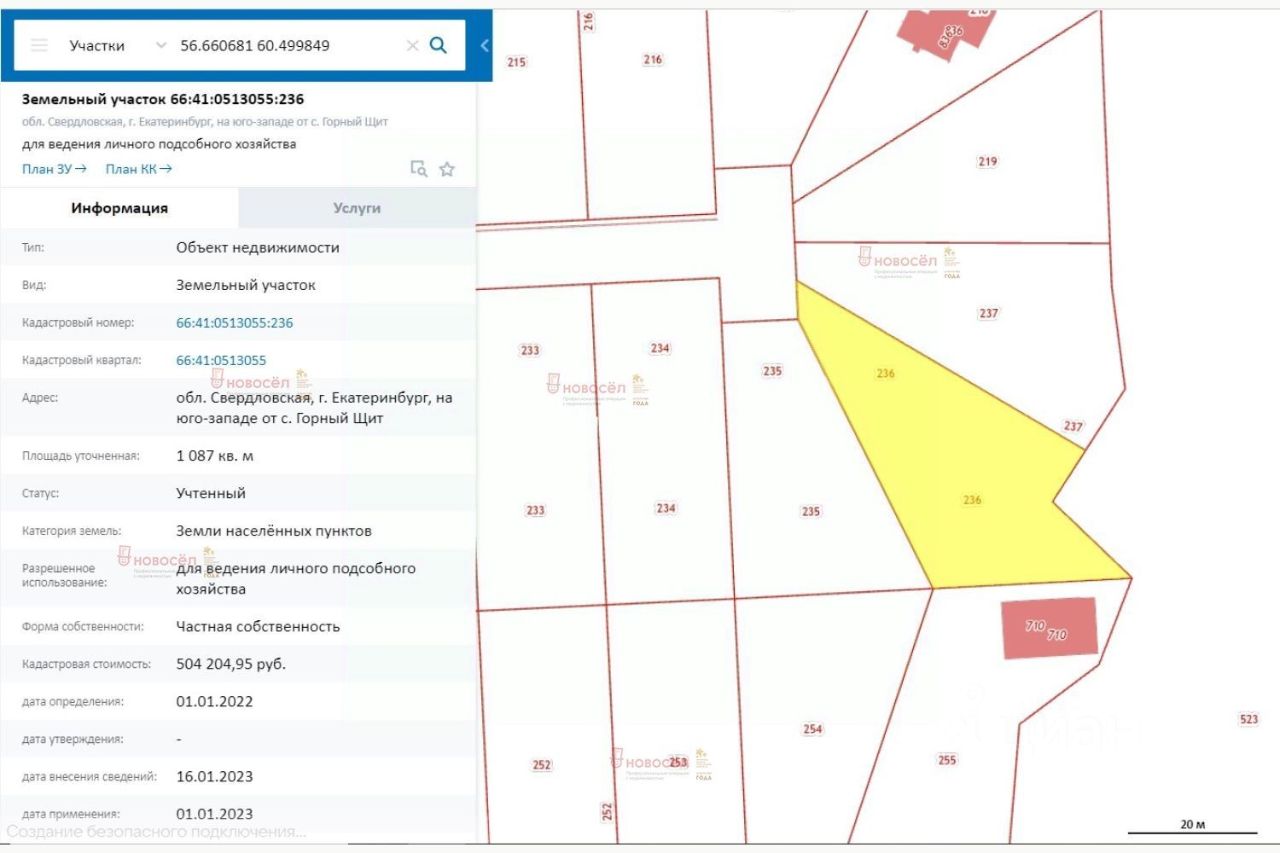Image resolution: width=1280 pixels, height=853 pixels.
Task: Open the План ЗУ link
Action: [x=54, y=168]
